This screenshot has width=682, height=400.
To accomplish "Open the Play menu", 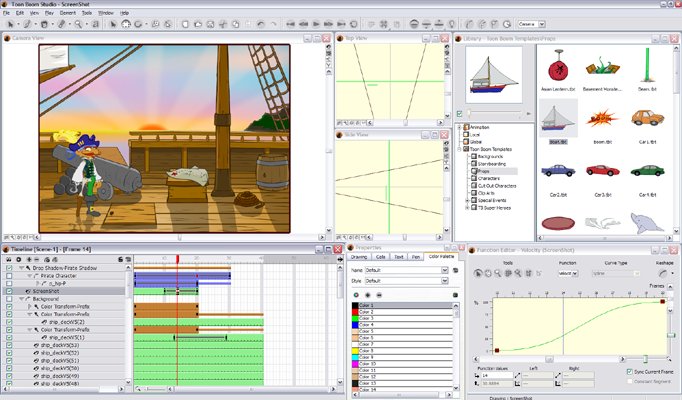I will click(x=49, y=13).
